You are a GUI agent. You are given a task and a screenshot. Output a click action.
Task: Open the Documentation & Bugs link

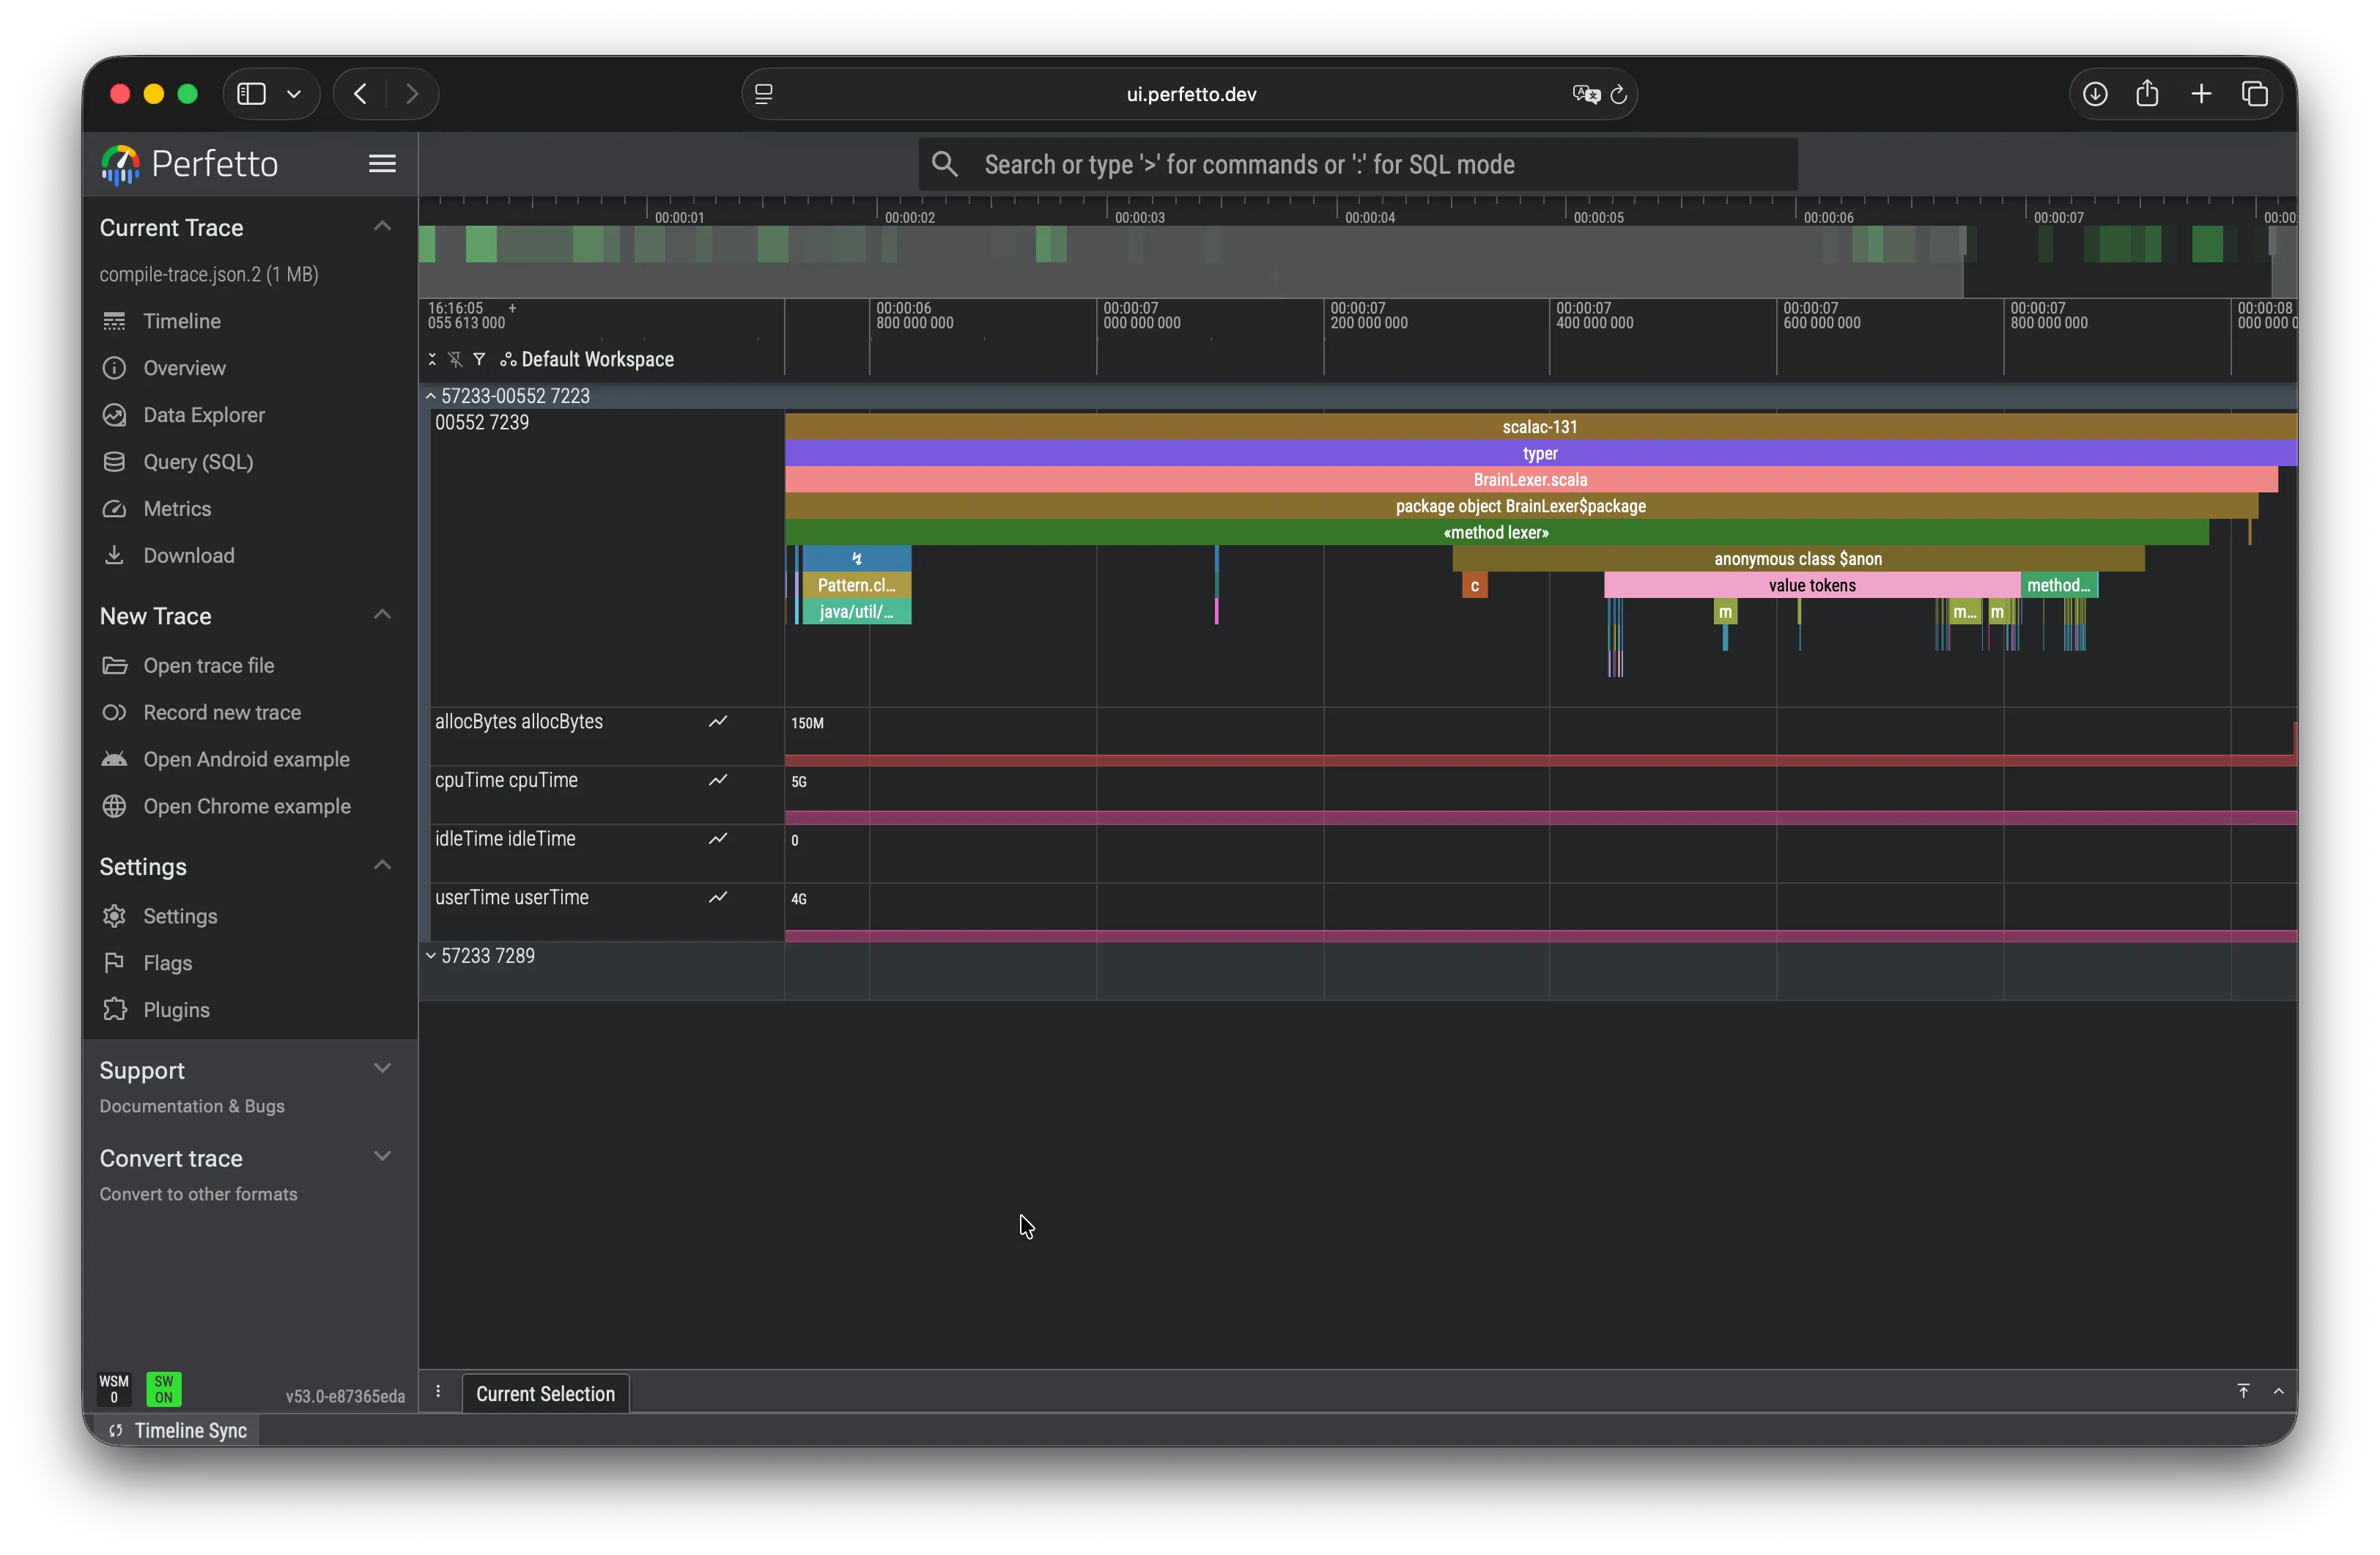(191, 1107)
